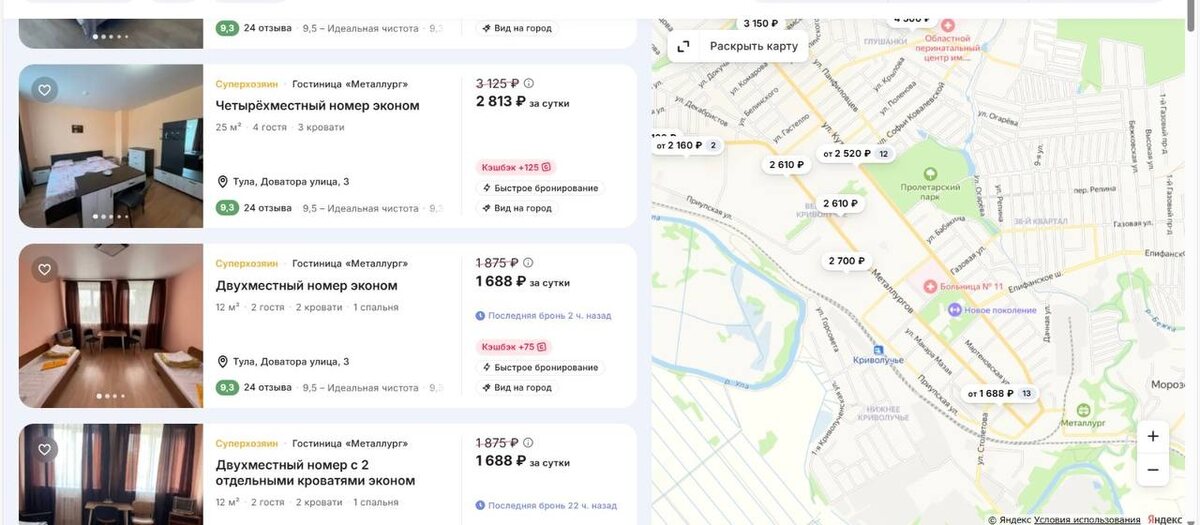Viewport: 1200px width, 525px height.
Task: Open price info icon on 2 отдельными кроватями card
Action: click(529, 443)
